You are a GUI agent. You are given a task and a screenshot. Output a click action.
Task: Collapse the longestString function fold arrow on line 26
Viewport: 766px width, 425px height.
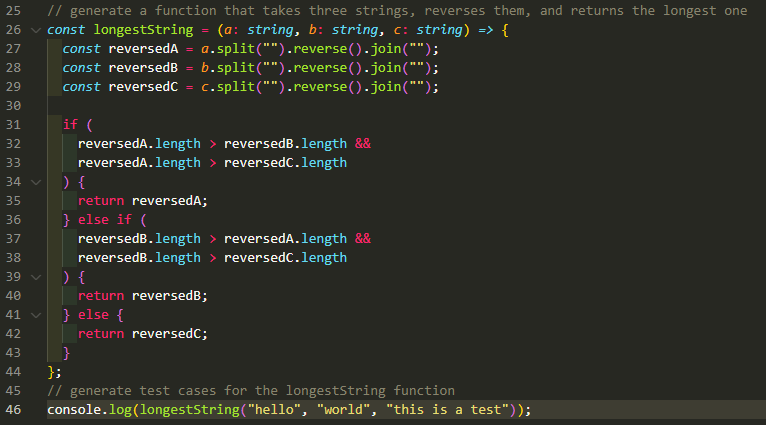coord(36,30)
